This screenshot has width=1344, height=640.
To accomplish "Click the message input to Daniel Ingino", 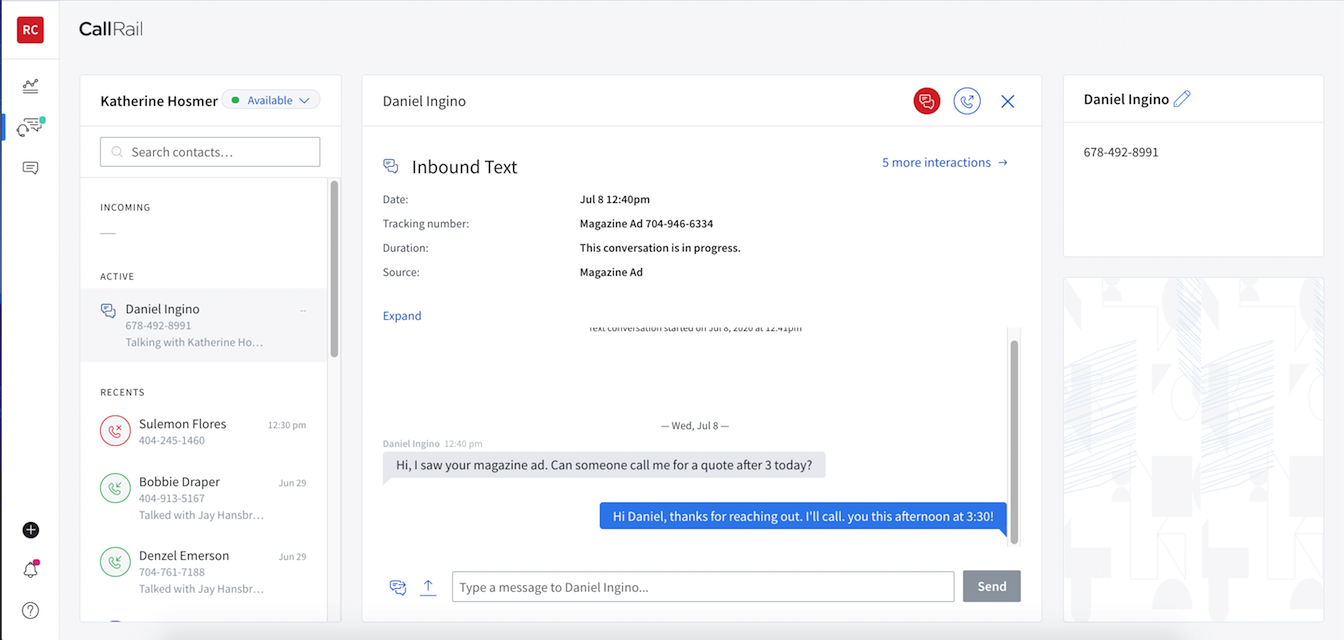I will pyautogui.click(x=703, y=587).
